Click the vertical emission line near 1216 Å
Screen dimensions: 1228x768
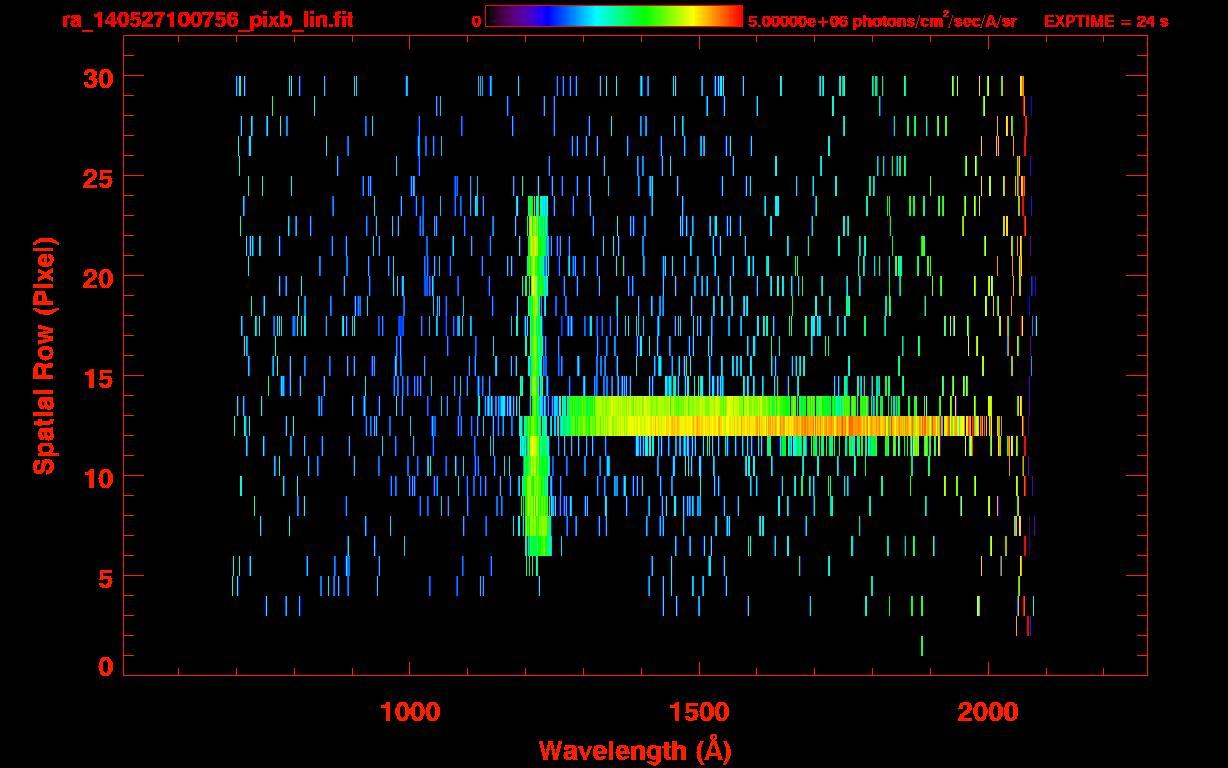click(x=537, y=375)
